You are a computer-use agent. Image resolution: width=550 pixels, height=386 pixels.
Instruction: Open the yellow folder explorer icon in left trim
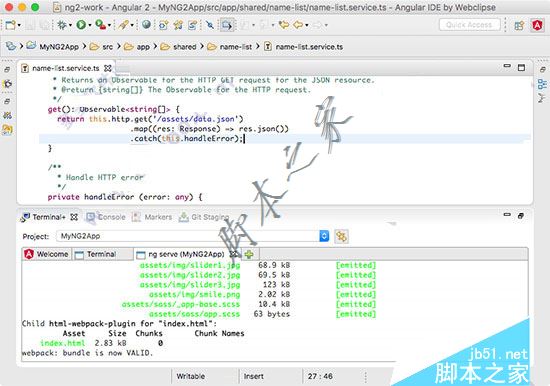[7, 130]
